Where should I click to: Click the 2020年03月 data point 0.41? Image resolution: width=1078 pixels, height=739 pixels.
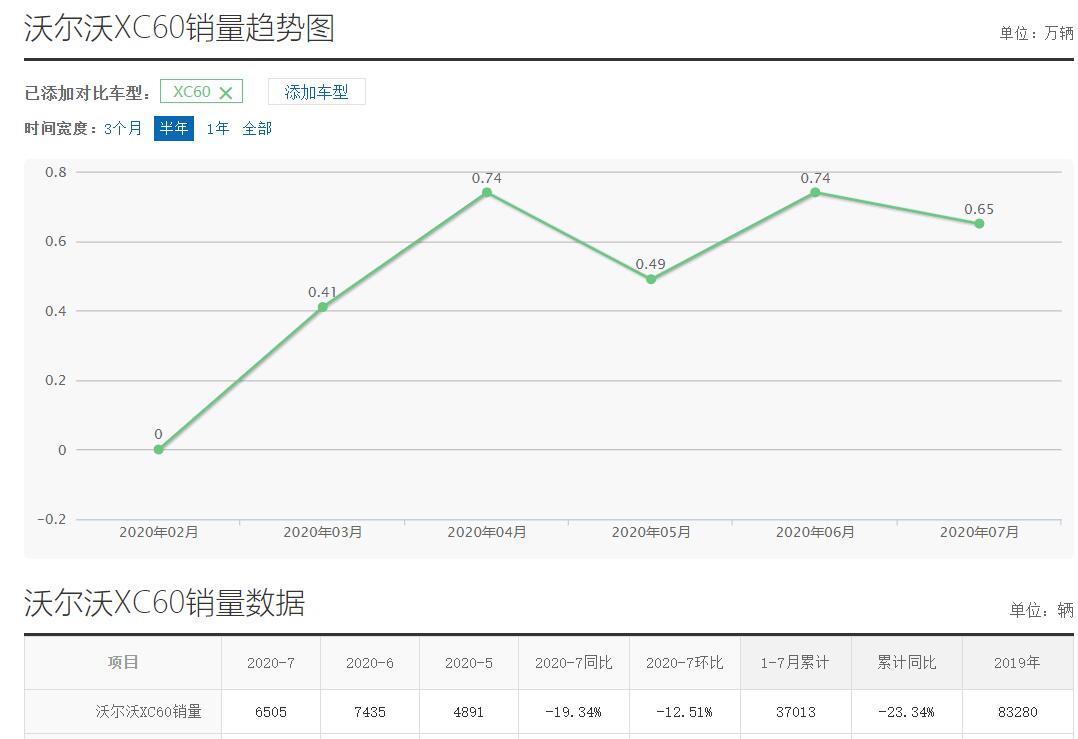tap(323, 307)
